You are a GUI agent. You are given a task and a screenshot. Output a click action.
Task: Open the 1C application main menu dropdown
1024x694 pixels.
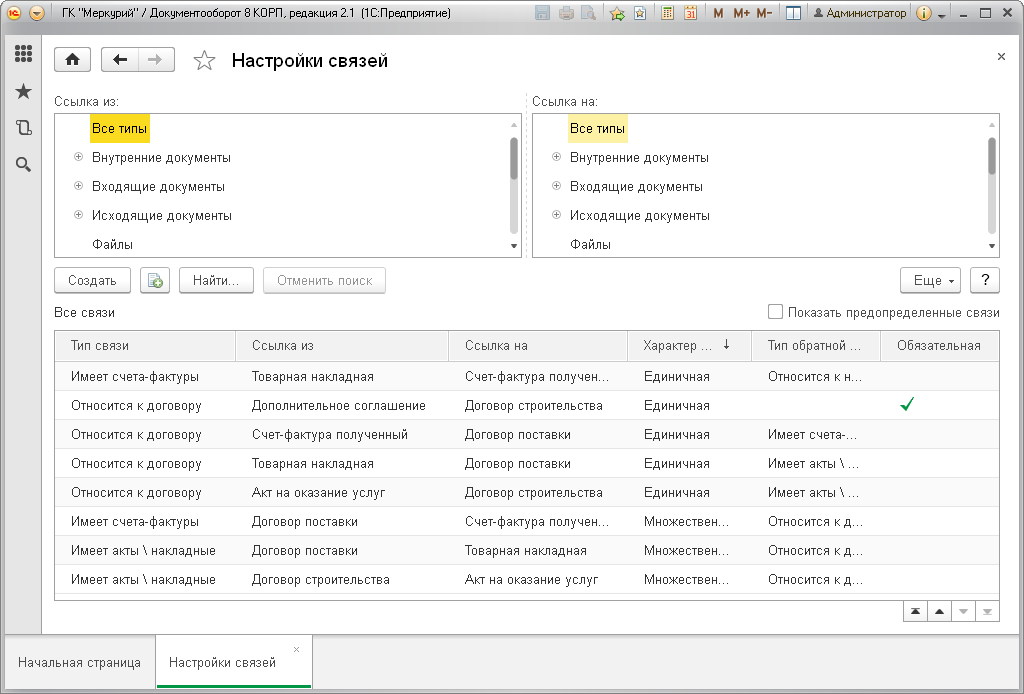[x=37, y=13]
